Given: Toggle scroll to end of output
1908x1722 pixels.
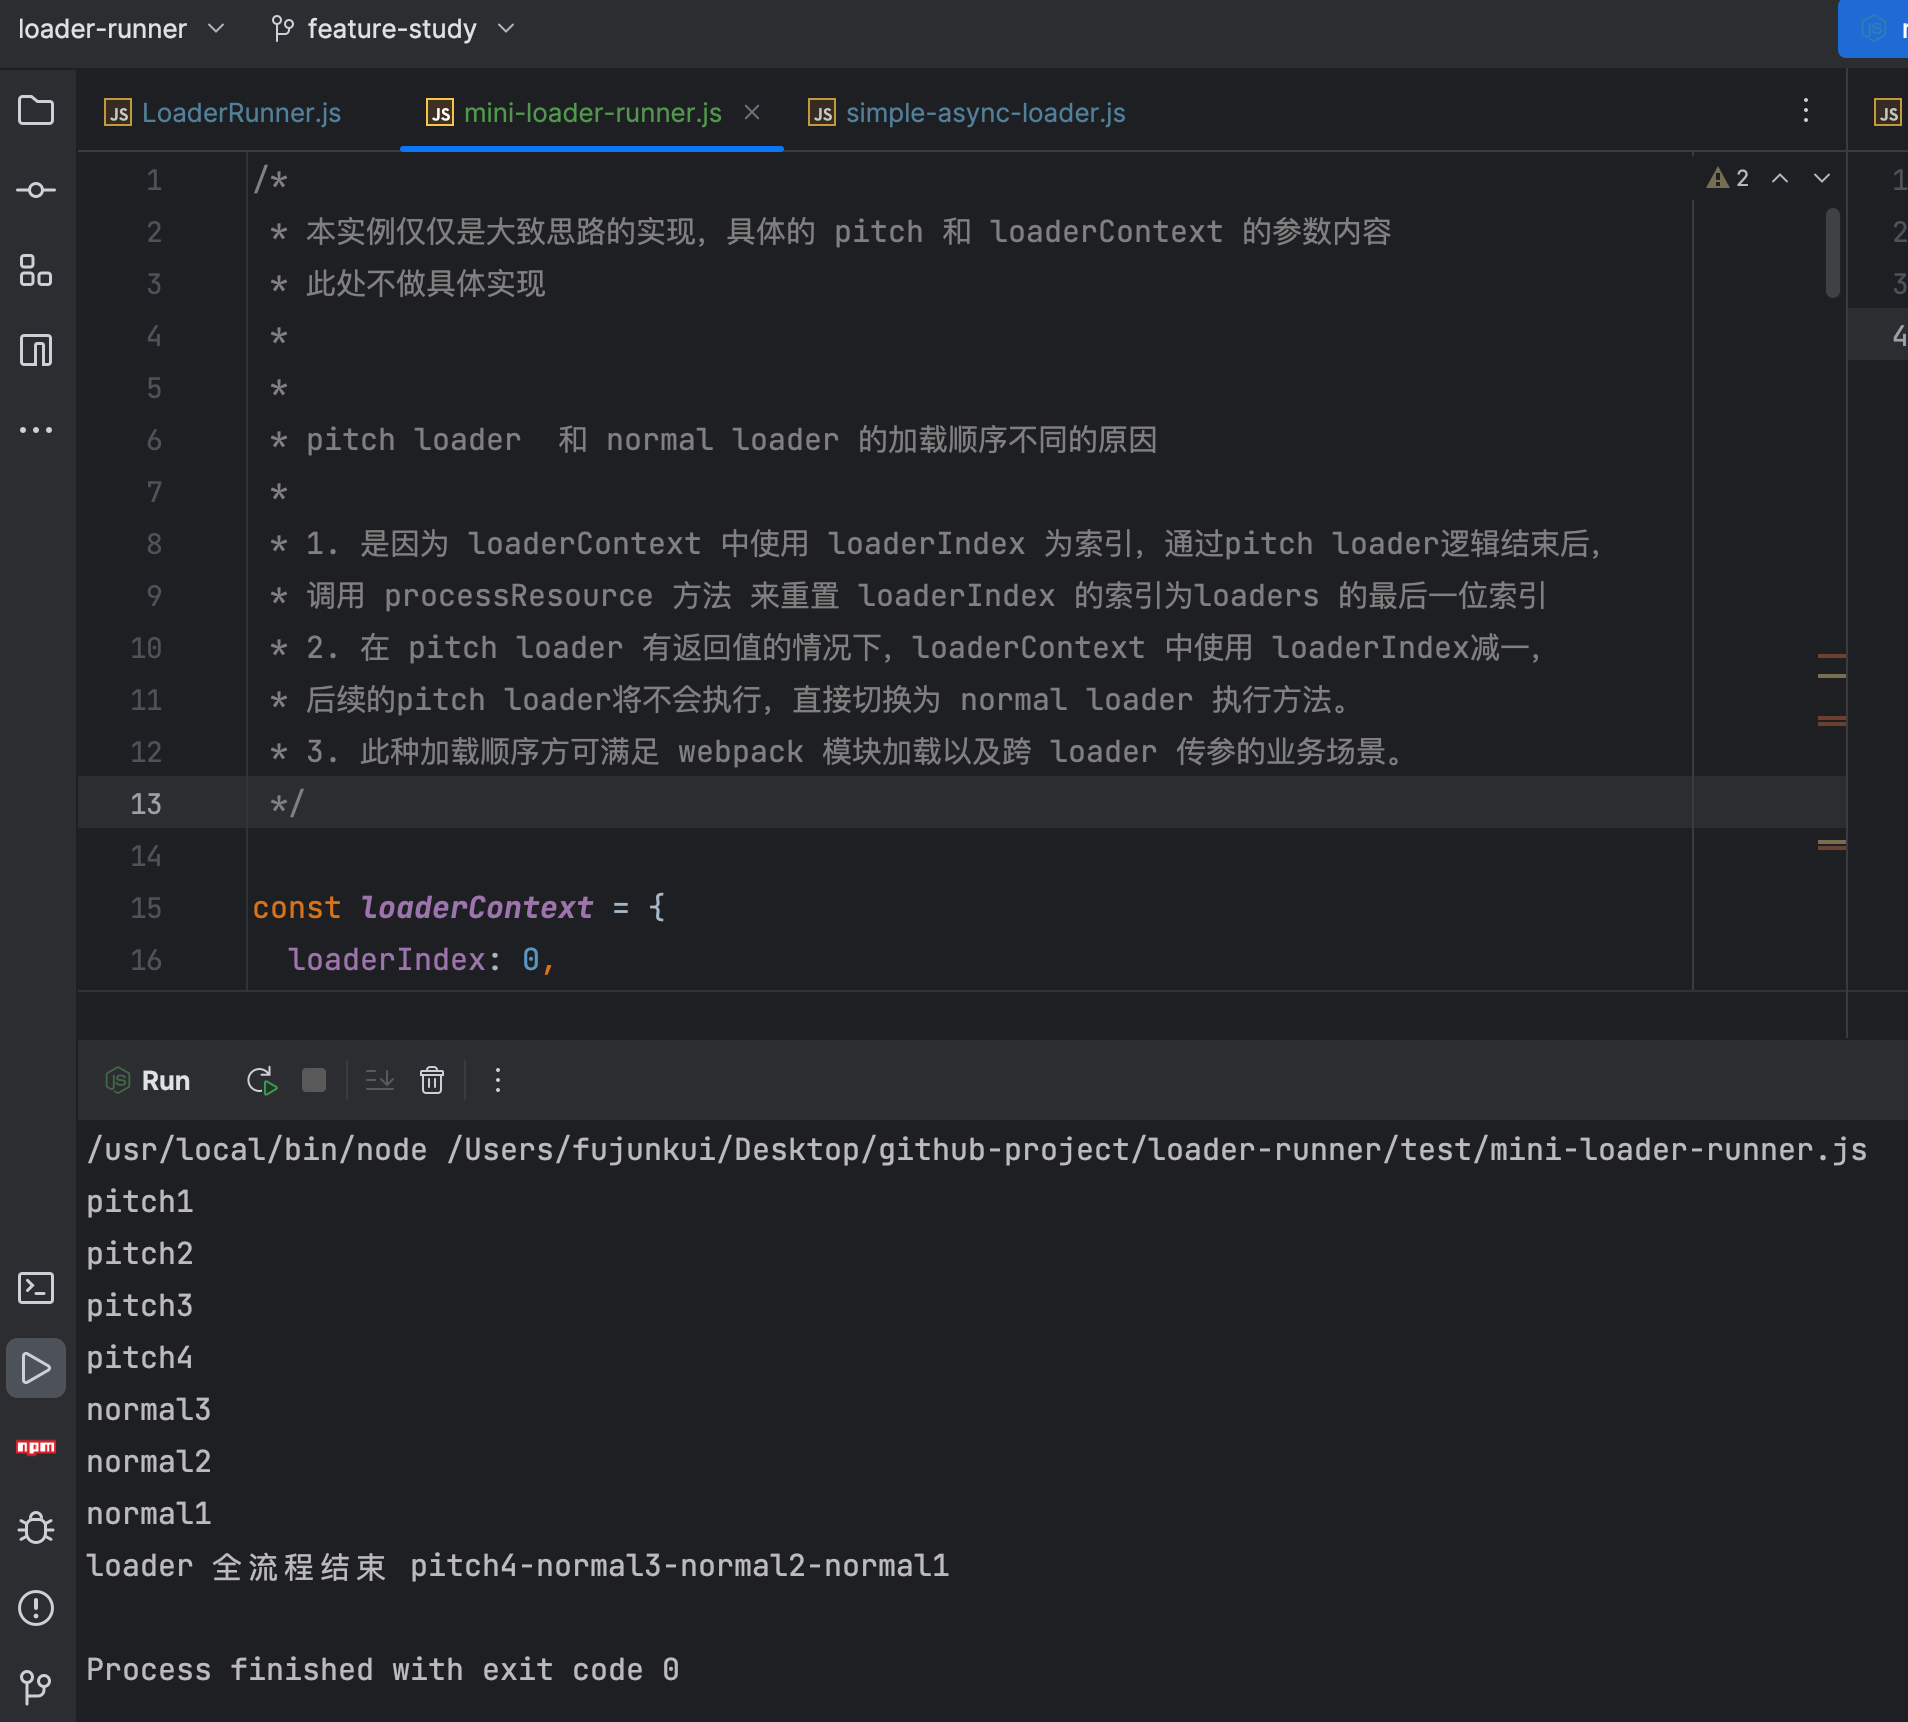Looking at the screenshot, I should click(x=380, y=1081).
